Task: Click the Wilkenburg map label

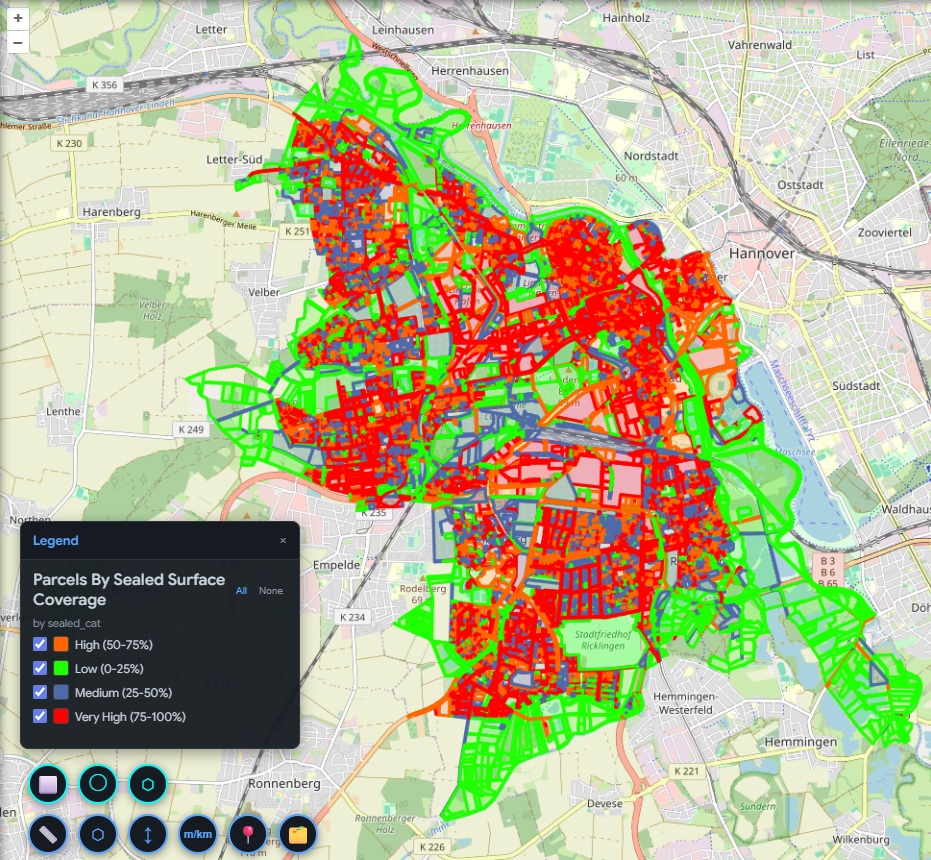Action: click(861, 839)
